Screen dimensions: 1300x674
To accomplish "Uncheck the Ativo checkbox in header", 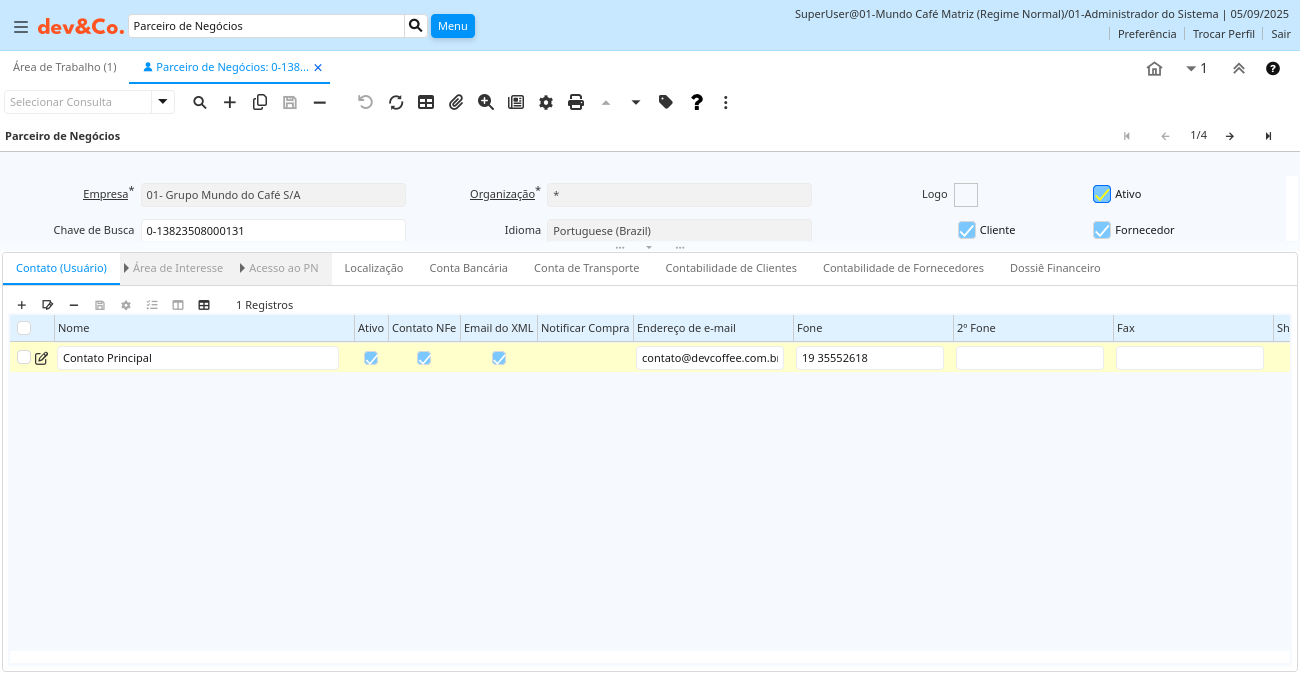I will (x=1102, y=194).
